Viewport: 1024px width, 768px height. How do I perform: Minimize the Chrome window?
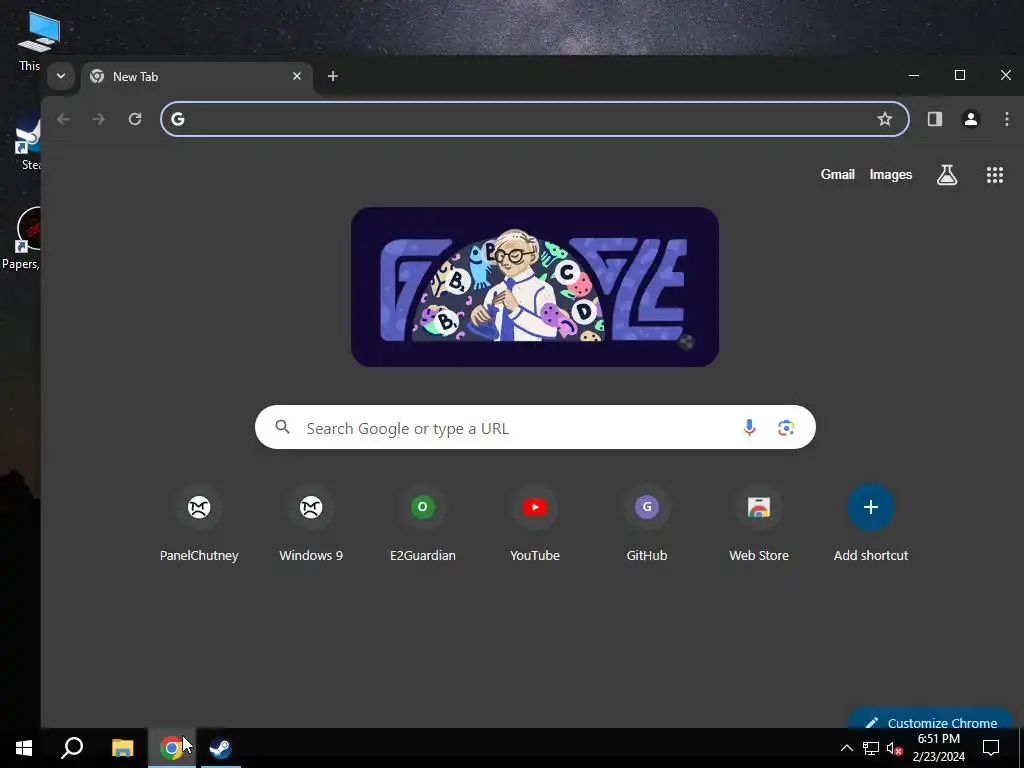click(x=914, y=75)
